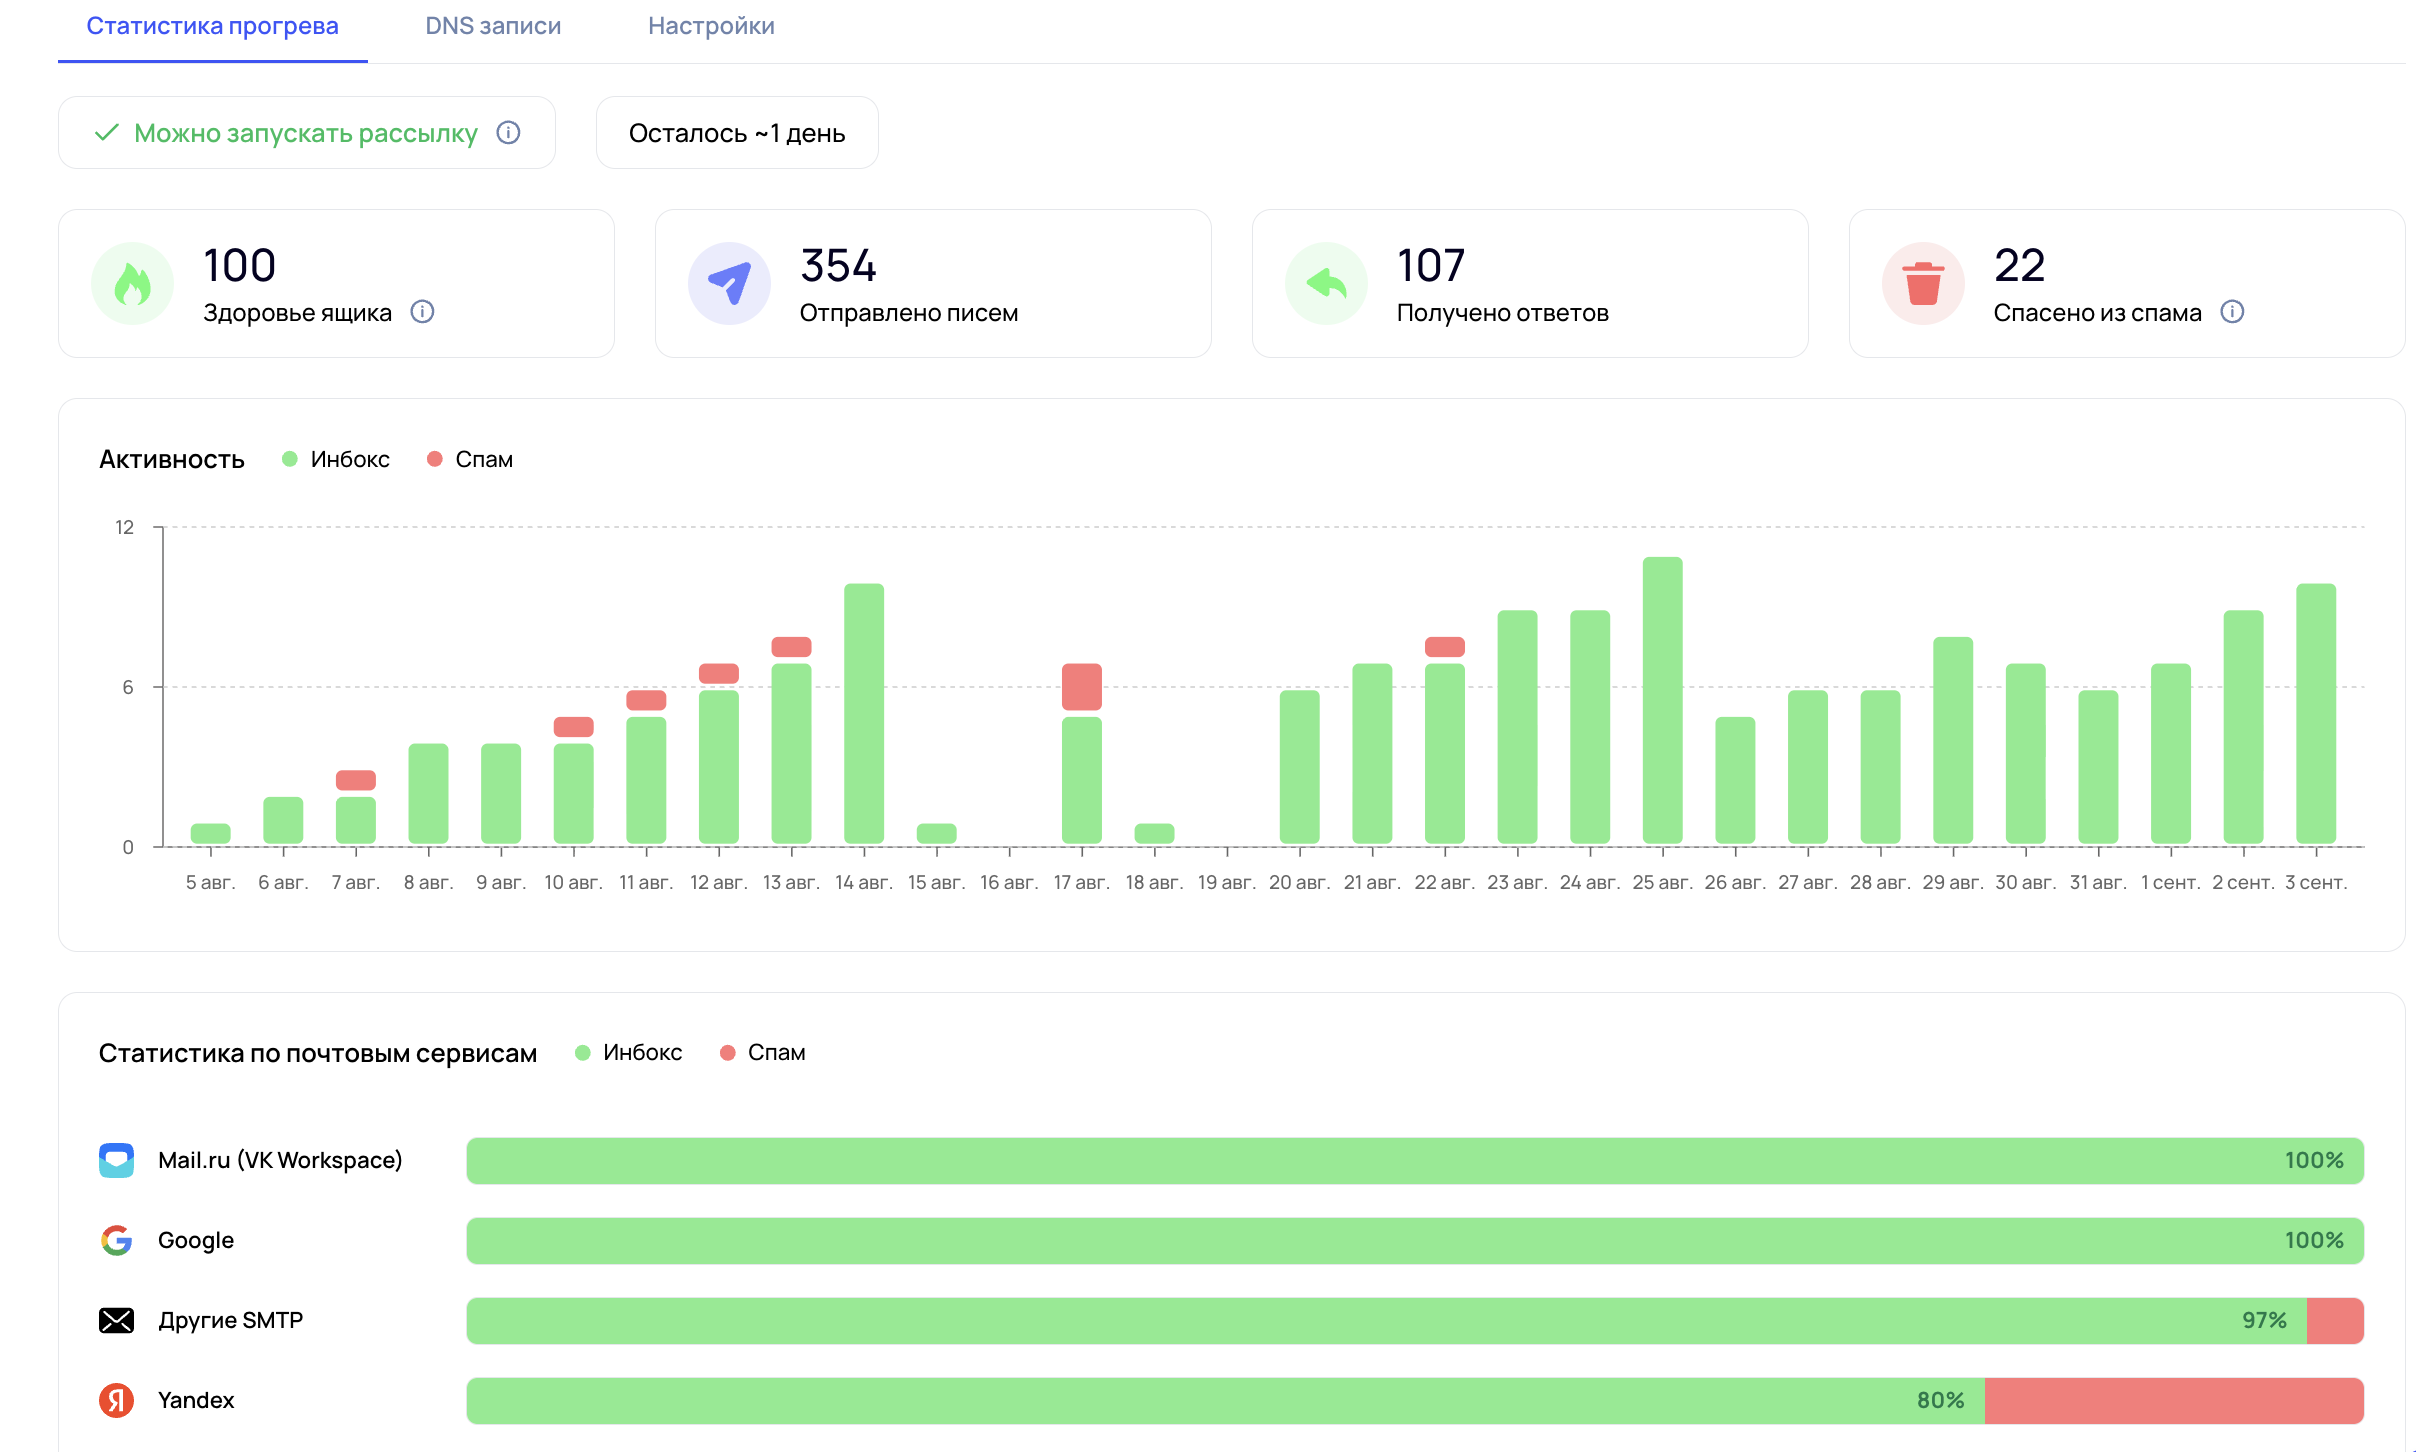
Task: Click the Осталось ~1 день badge
Action: (x=737, y=133)
